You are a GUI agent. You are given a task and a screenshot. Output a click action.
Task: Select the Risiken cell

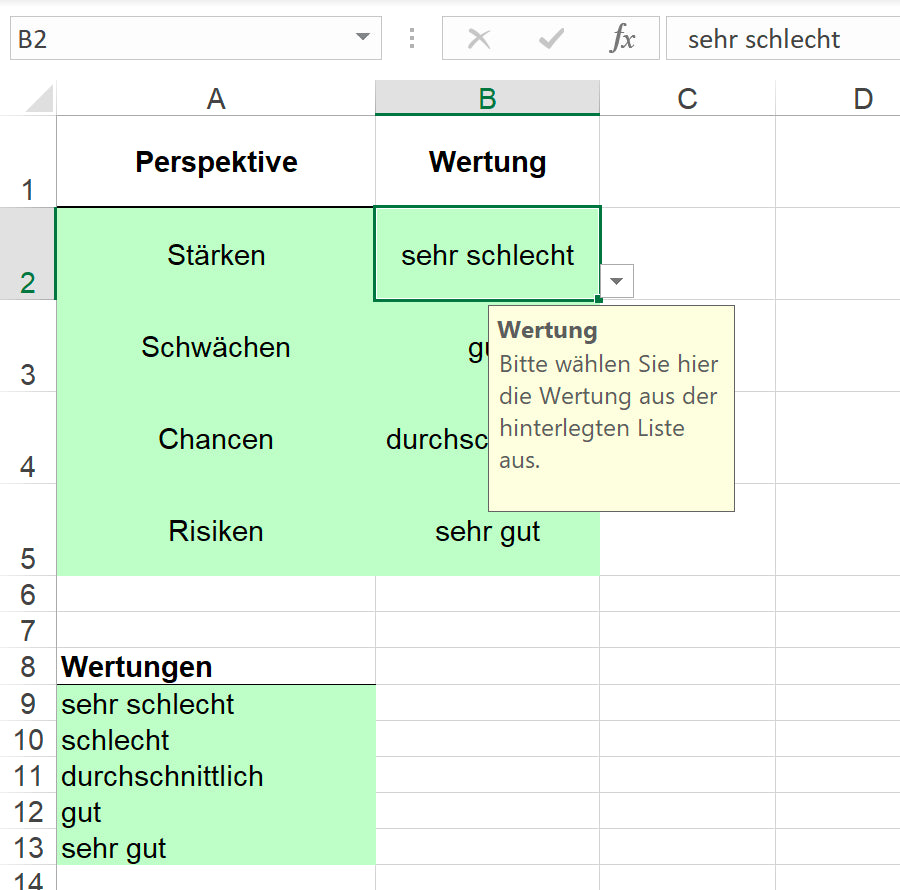click(x=215, y=531)
